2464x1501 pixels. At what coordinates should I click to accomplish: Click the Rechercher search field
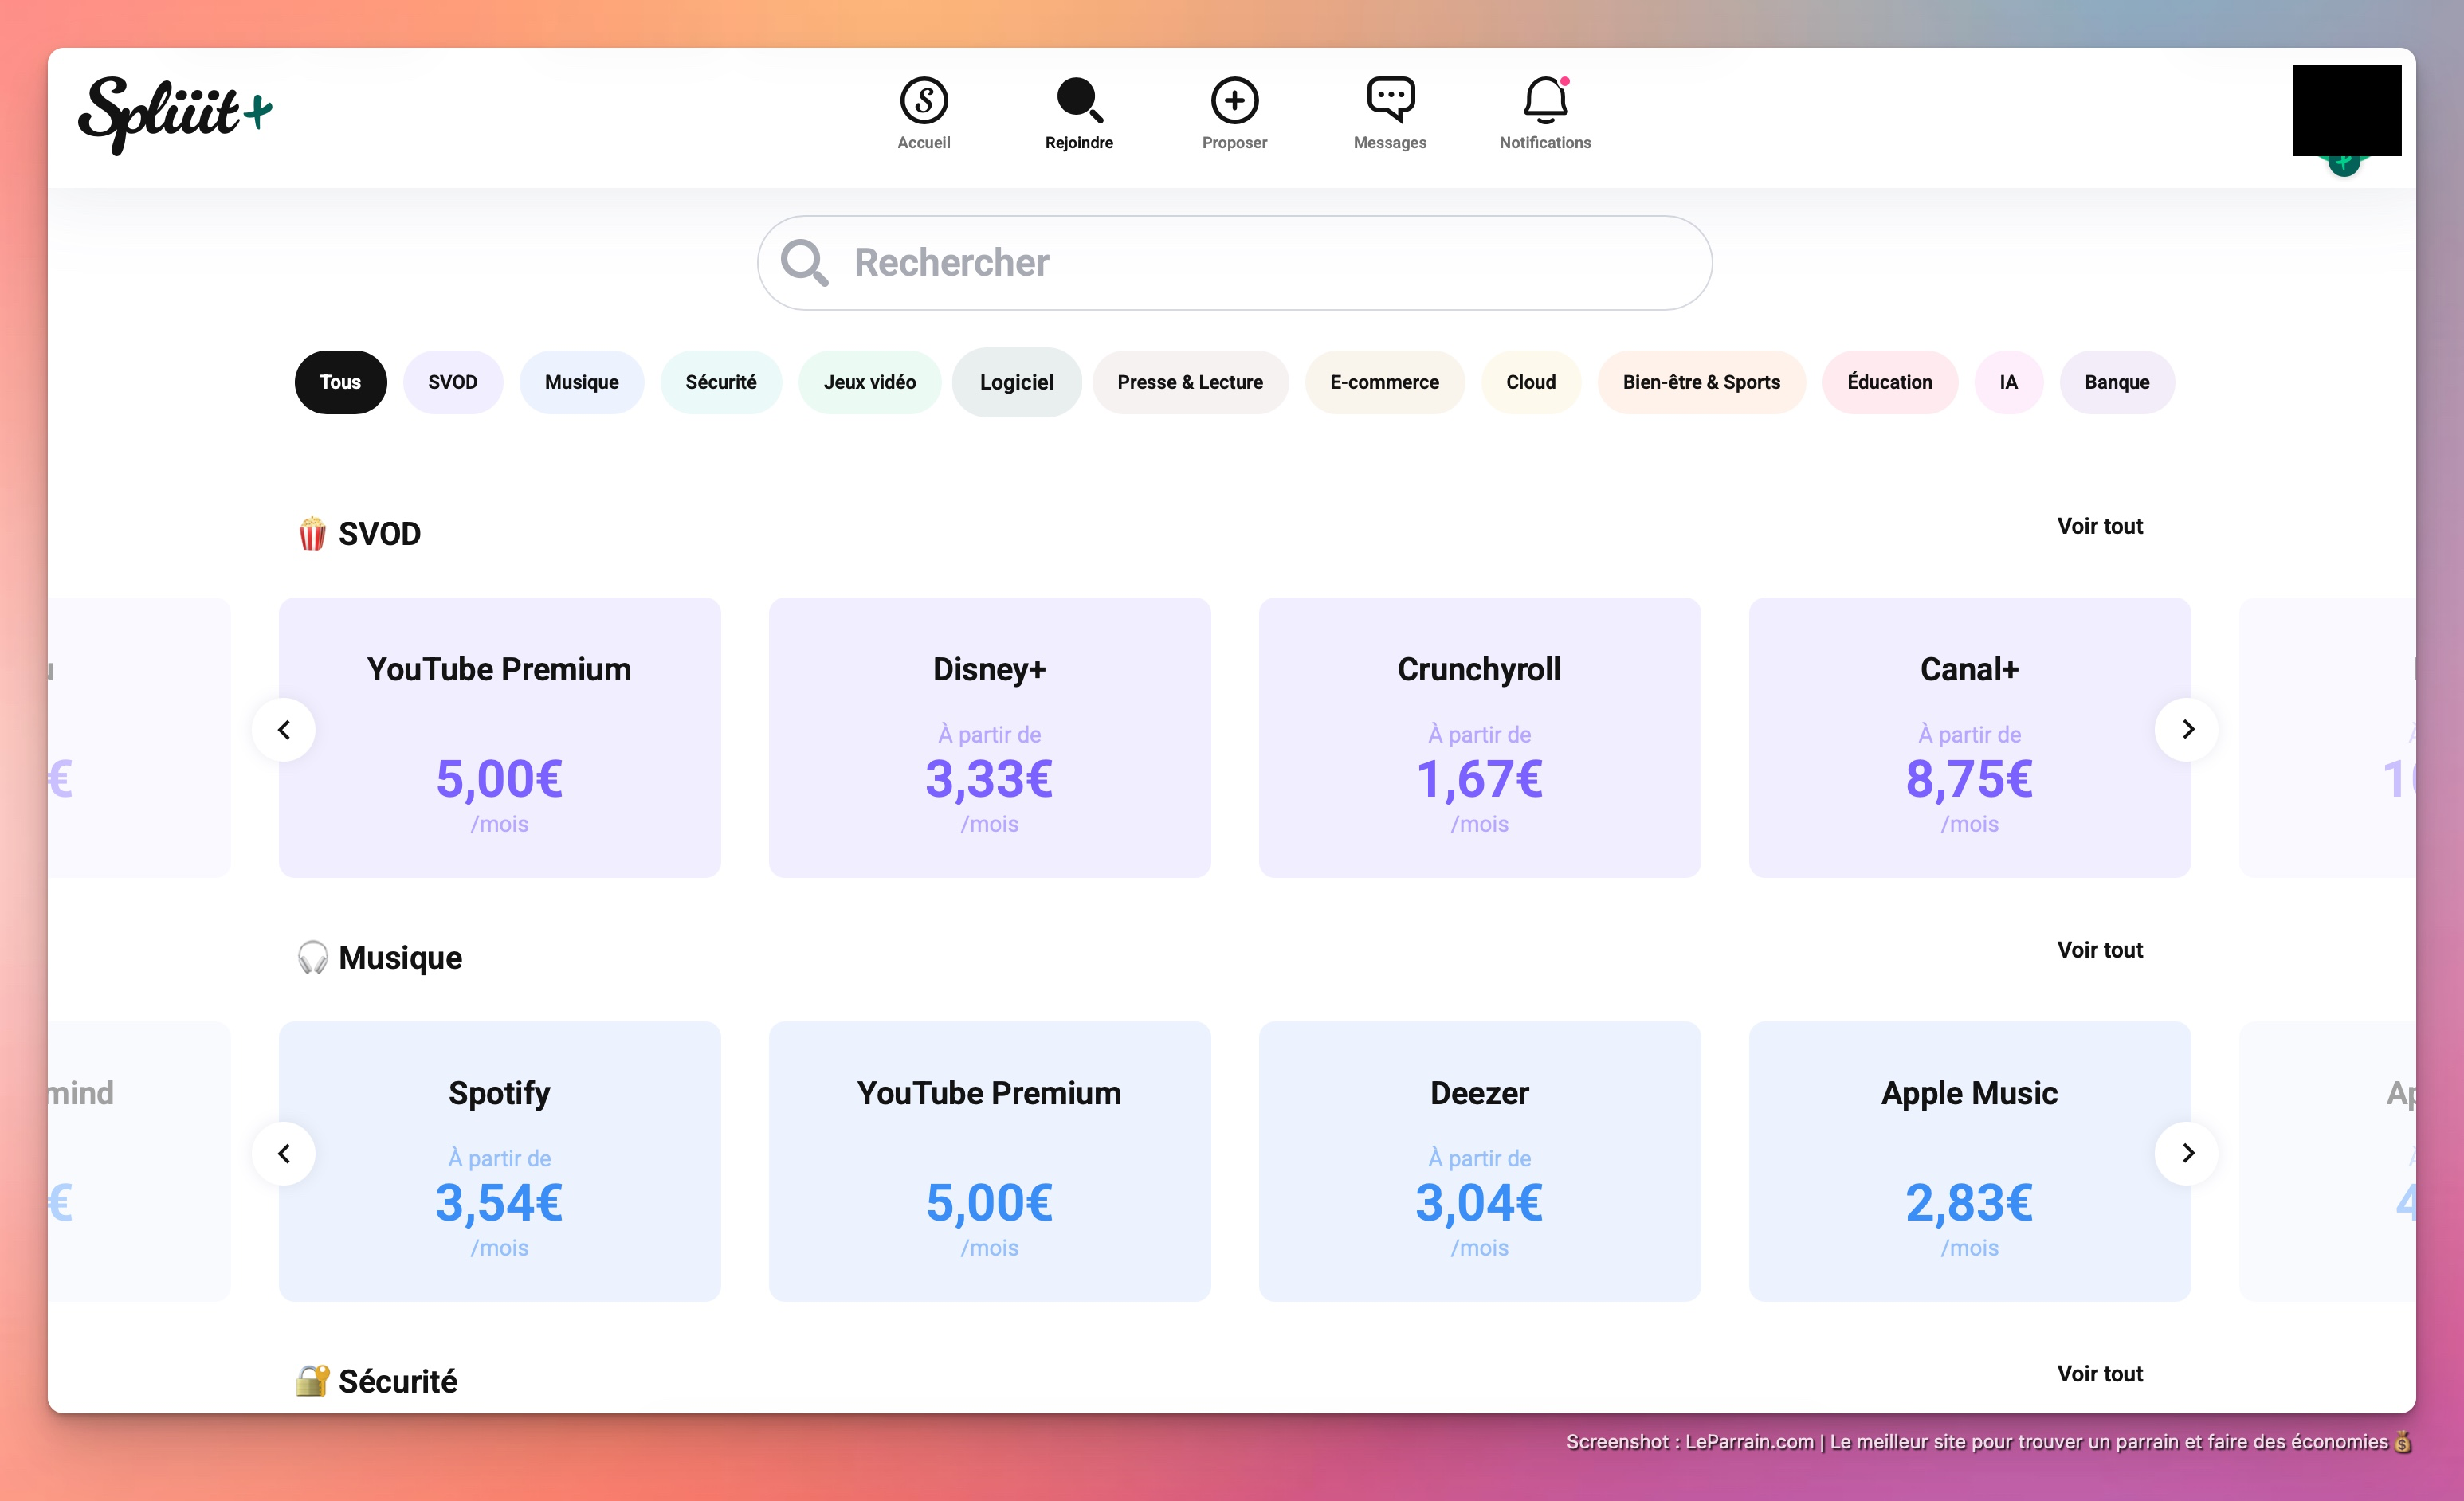tap(1234, 263)
